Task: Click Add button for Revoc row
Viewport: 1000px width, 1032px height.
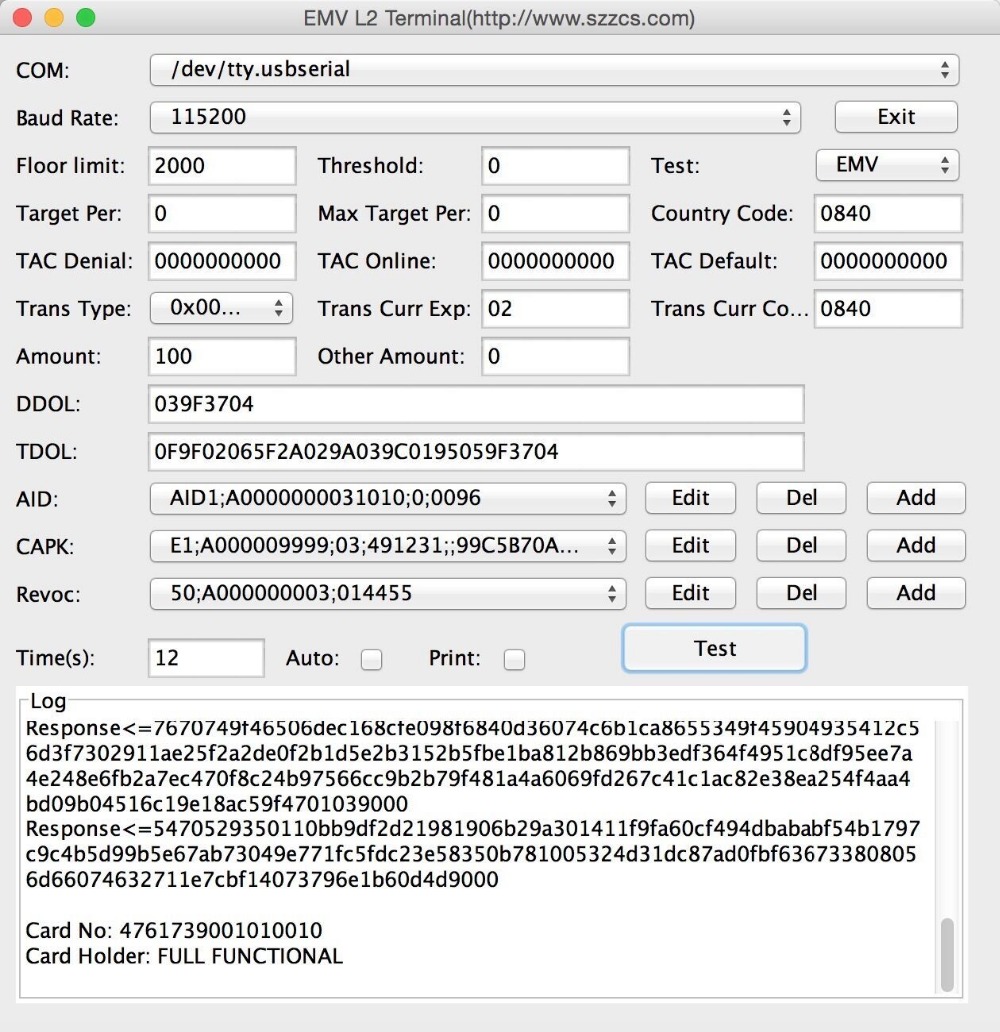Action: 915,593
